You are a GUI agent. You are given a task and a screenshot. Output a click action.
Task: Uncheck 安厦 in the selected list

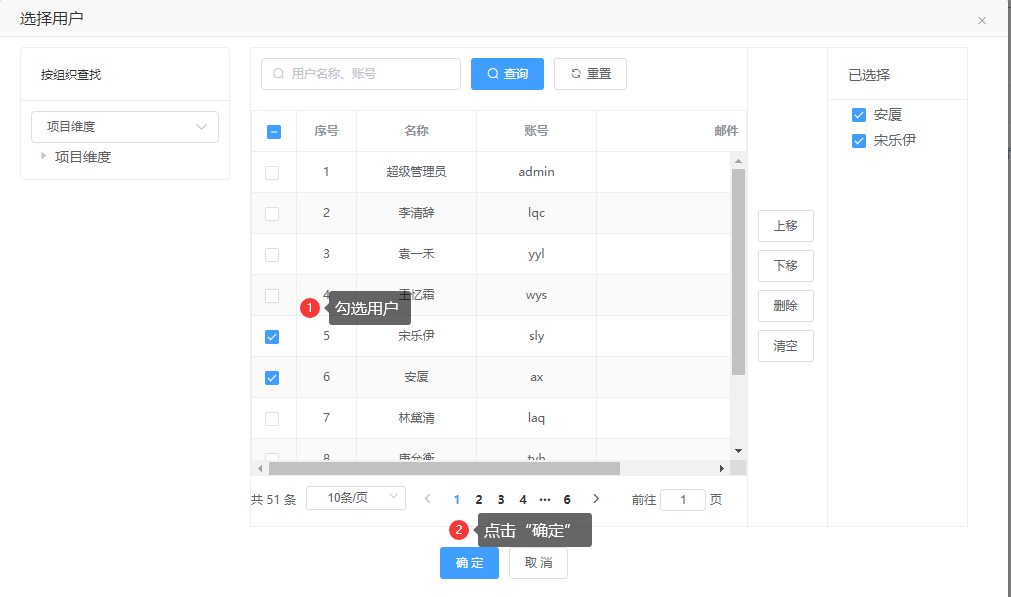pos(858,115)
